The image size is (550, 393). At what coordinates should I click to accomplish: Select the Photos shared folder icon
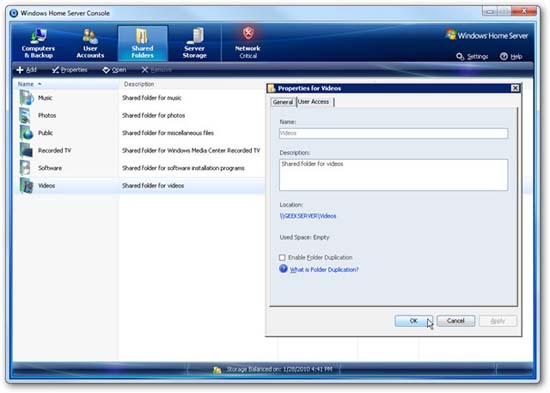point(25,115)
